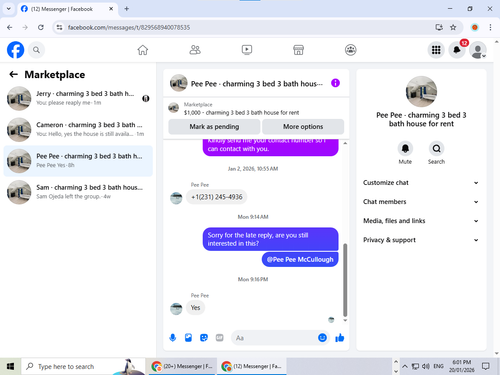This screenshot has height=375, width=500.
Task: Search within the conversation
Action: click(x=436, y=148)
